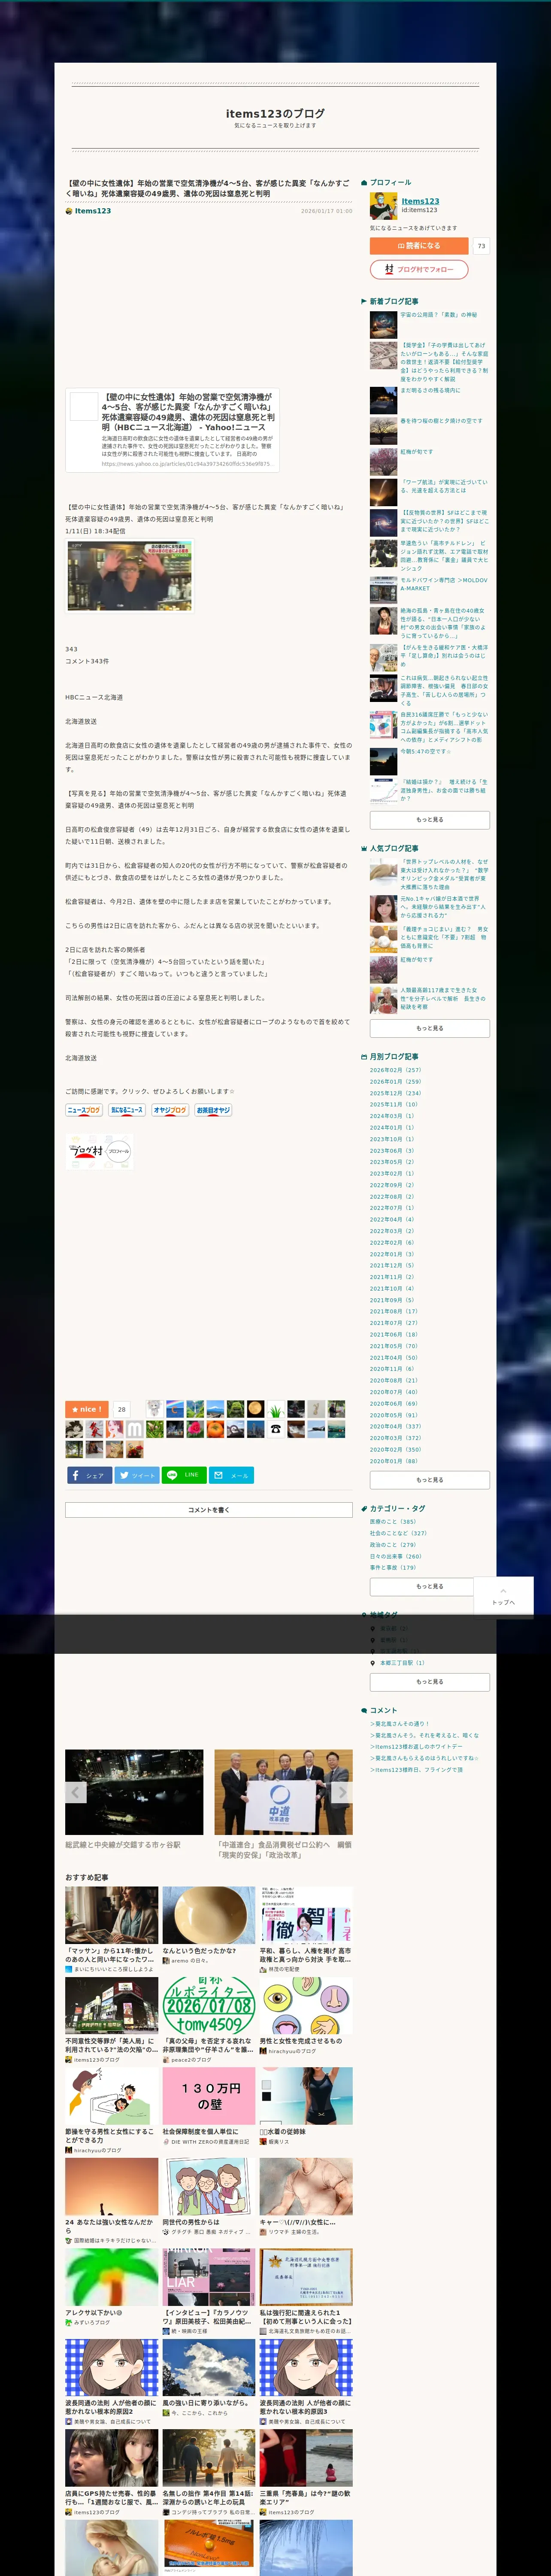Viewport: 551px width, 2576px height.
Task: Click the reader count 73 bubble
Action: (x=481, y=245)
